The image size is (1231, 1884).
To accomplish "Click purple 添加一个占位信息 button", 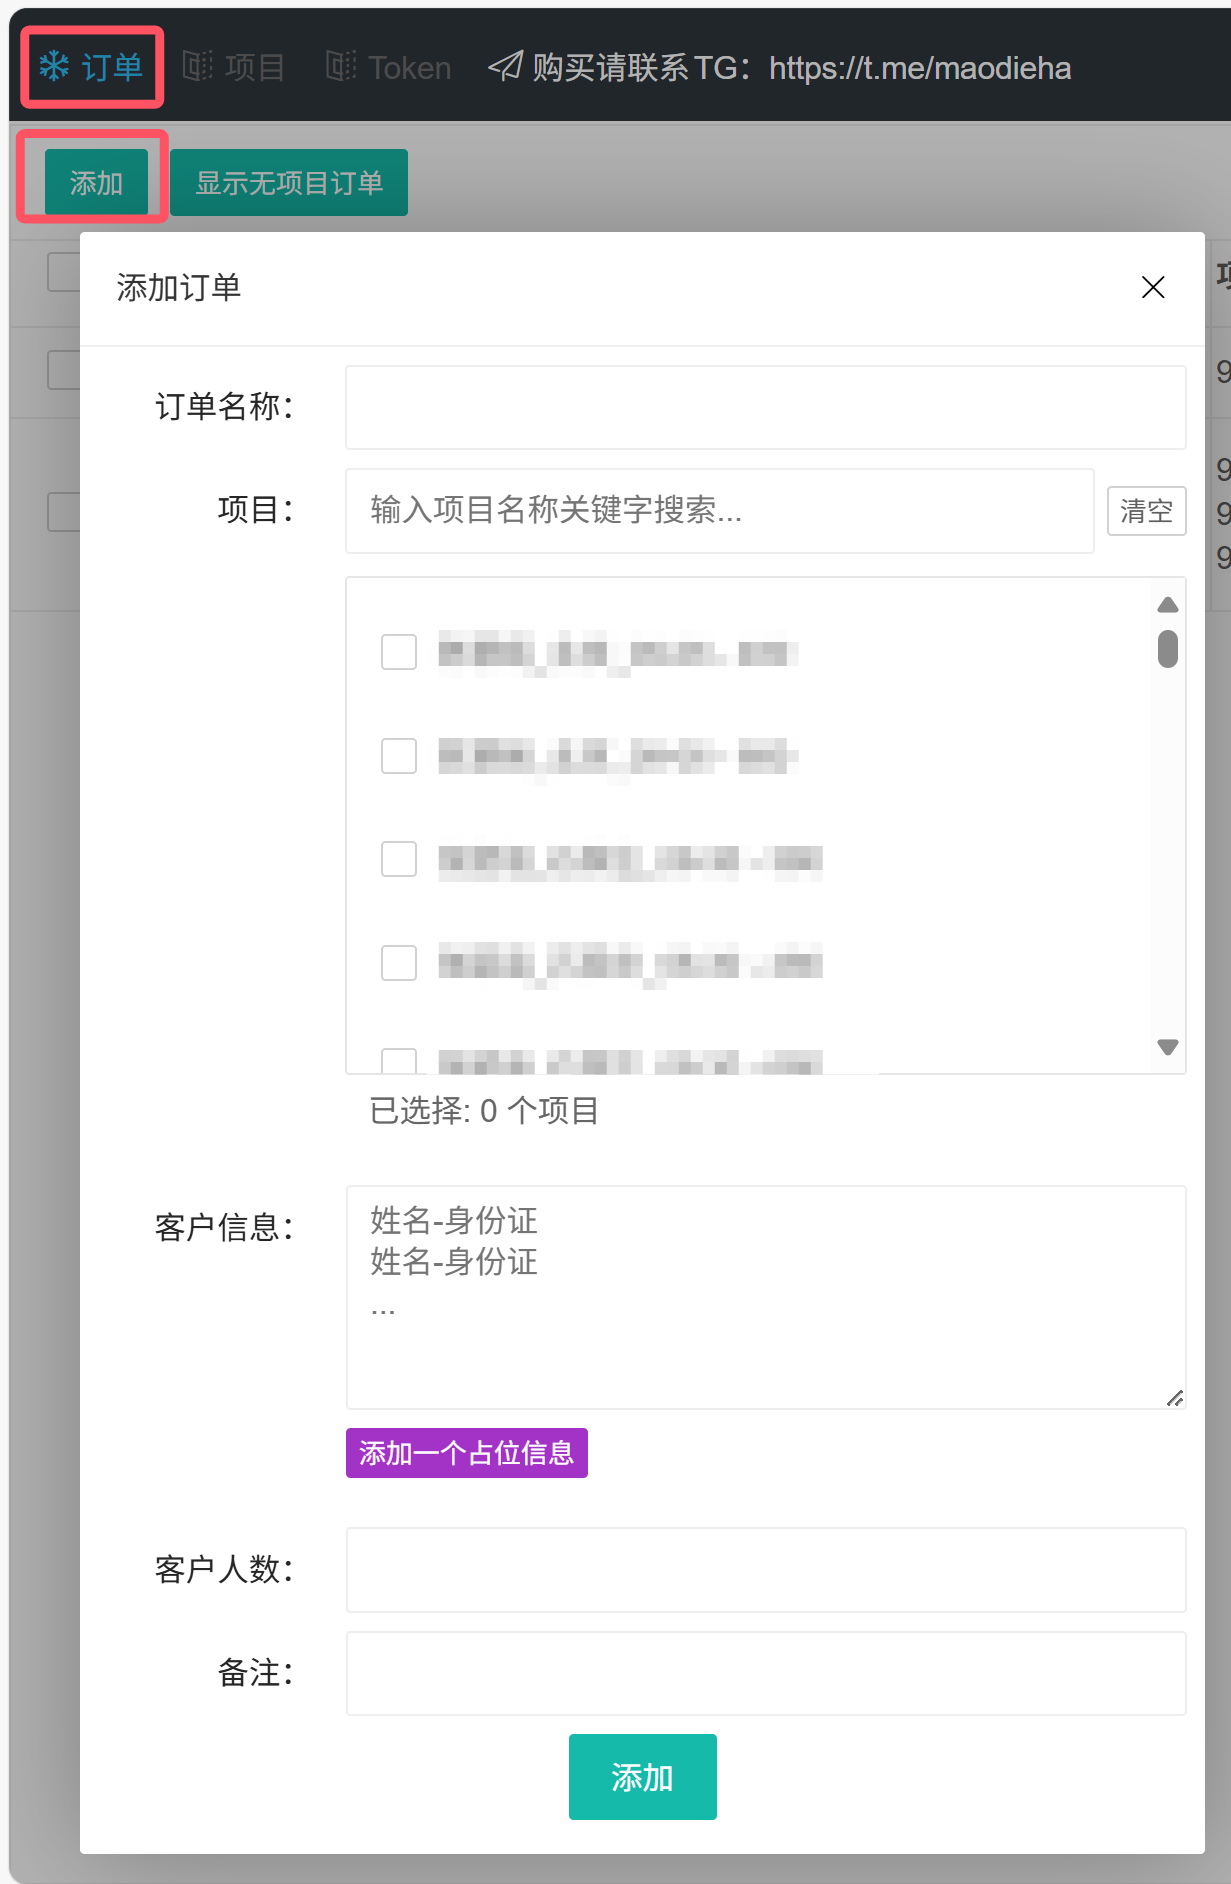I will 466,1453.
